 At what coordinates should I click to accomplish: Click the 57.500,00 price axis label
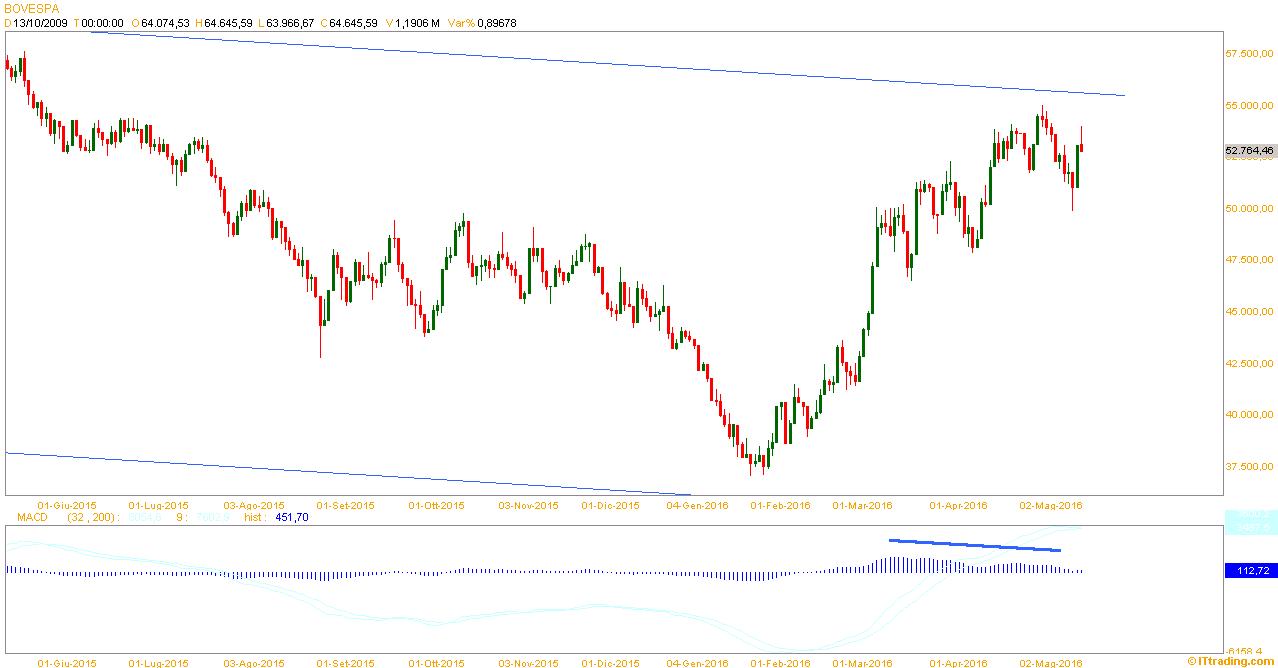tap(1249, 53)
